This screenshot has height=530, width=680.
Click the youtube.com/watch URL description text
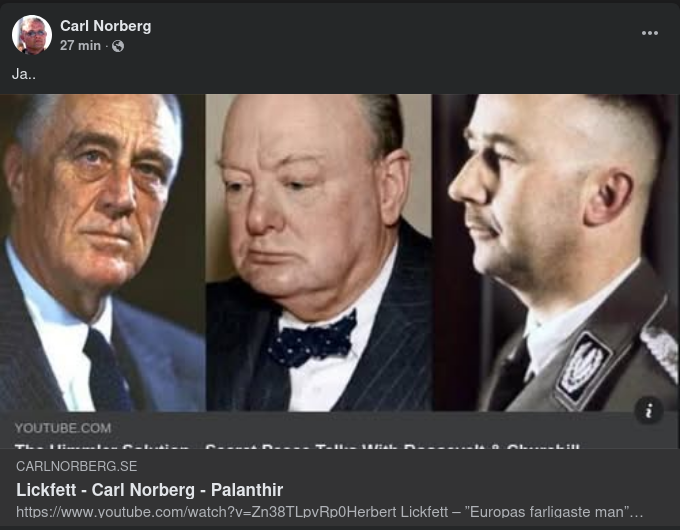click(330, 512)
